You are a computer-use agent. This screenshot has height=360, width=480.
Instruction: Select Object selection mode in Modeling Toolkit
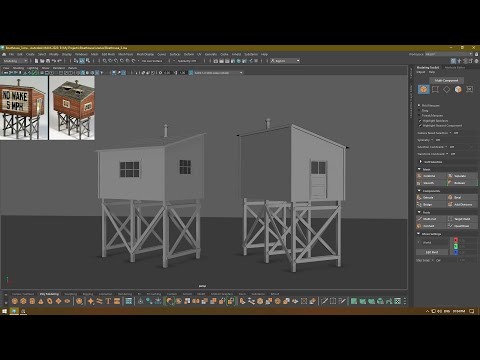click(x=424, y=89)
